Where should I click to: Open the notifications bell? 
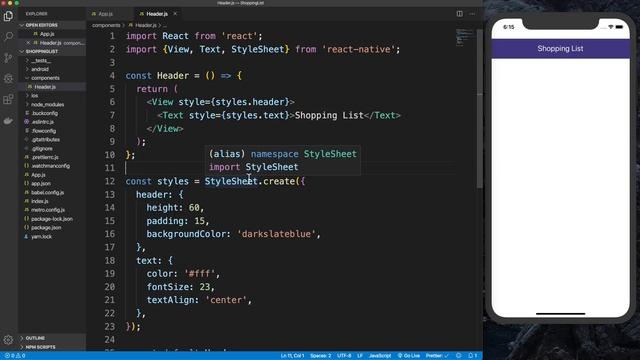point(473,356)
